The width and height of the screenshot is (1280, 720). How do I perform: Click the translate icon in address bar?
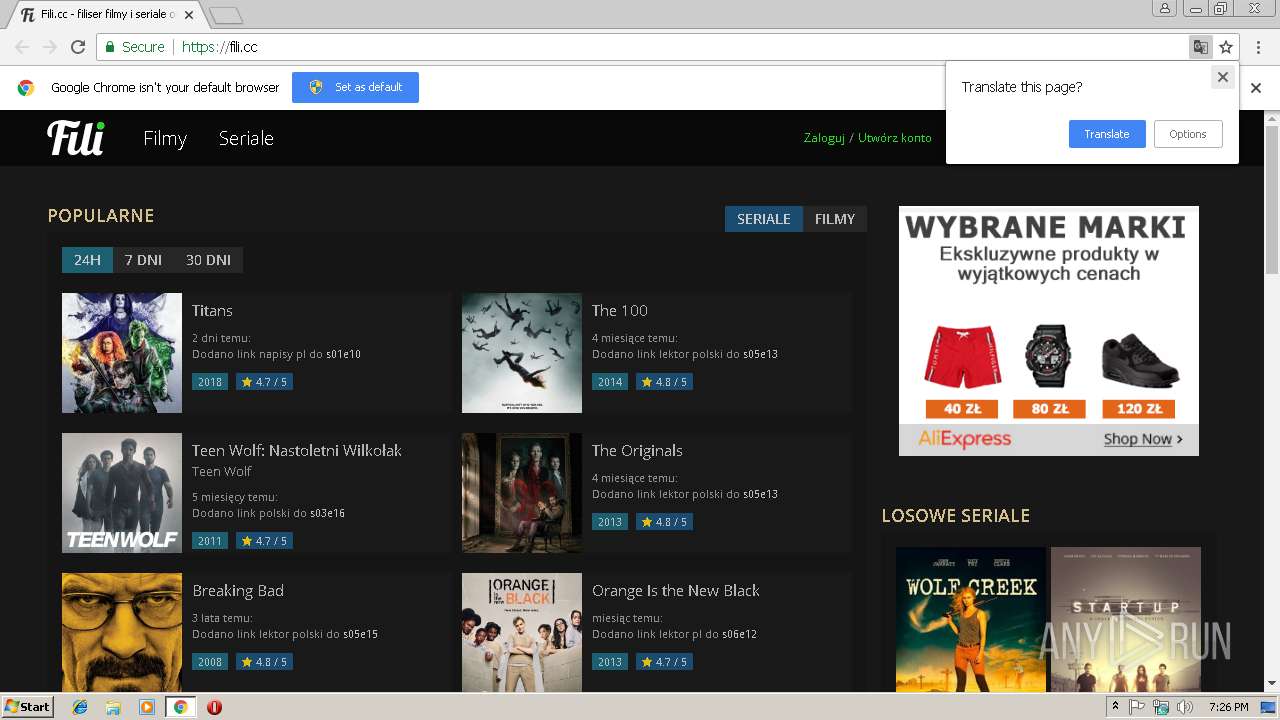[1200, 47]
